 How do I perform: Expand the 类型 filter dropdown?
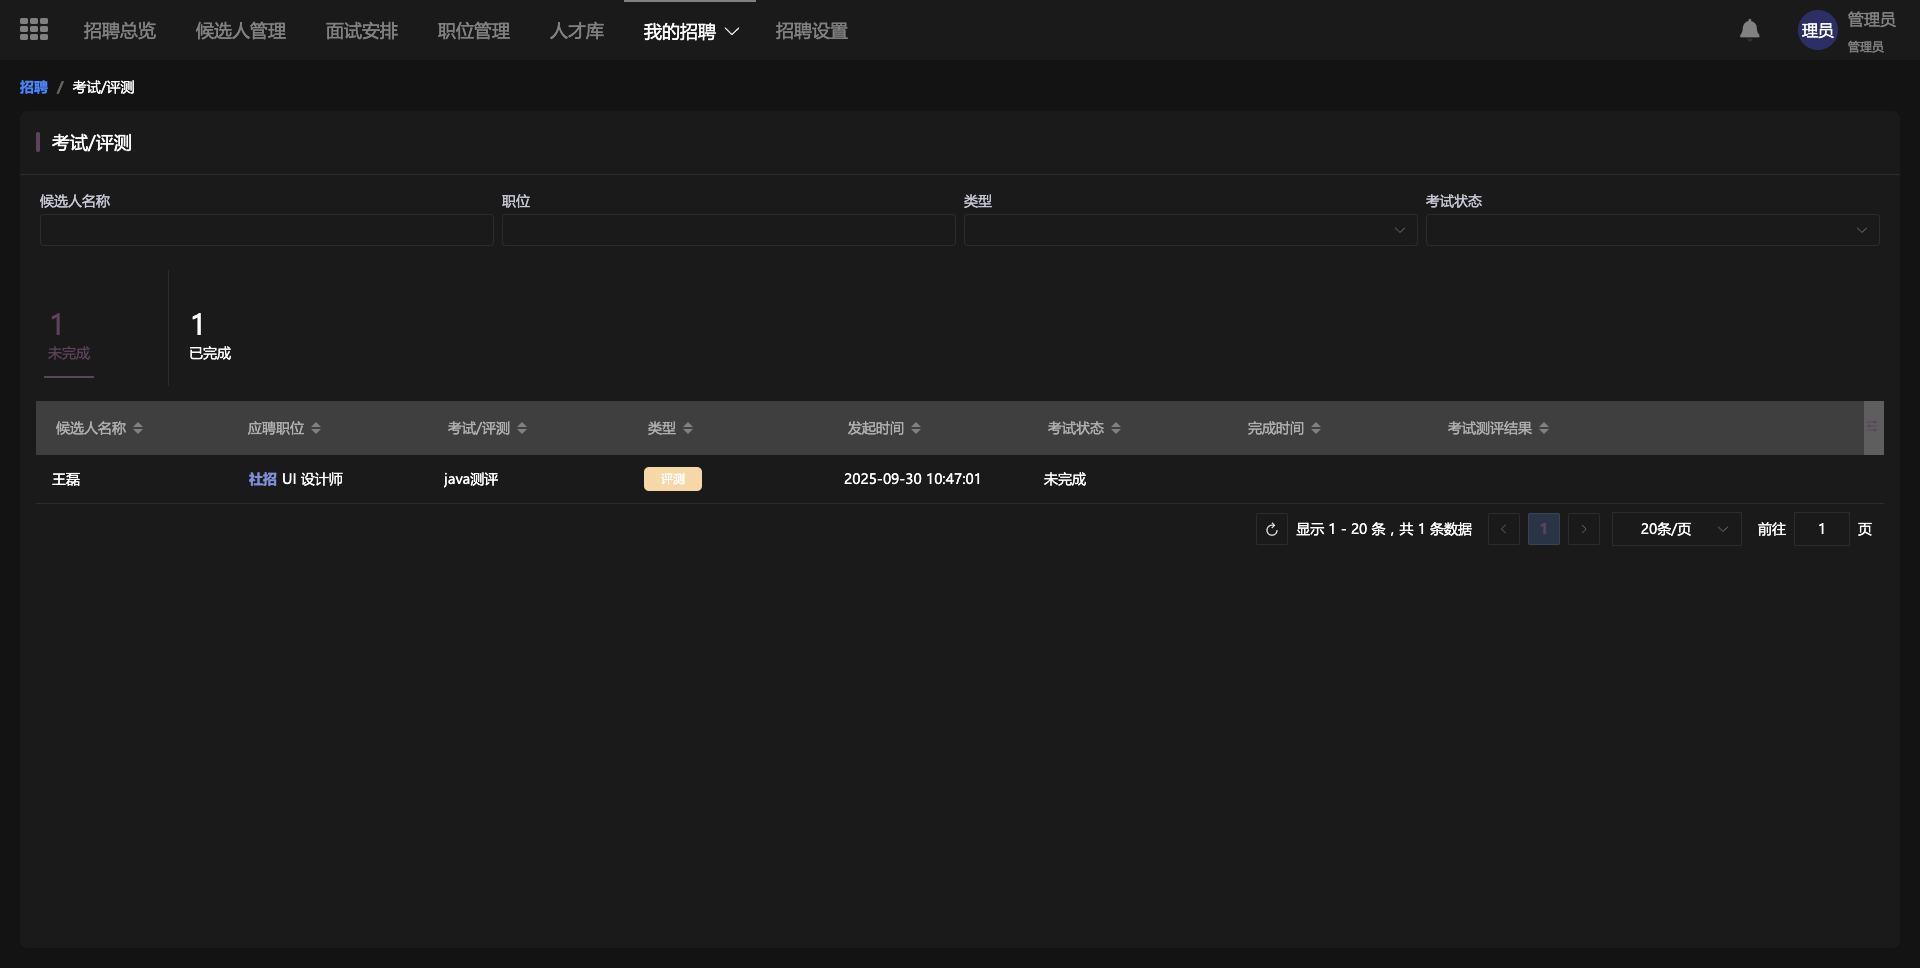click(1190, 230)
